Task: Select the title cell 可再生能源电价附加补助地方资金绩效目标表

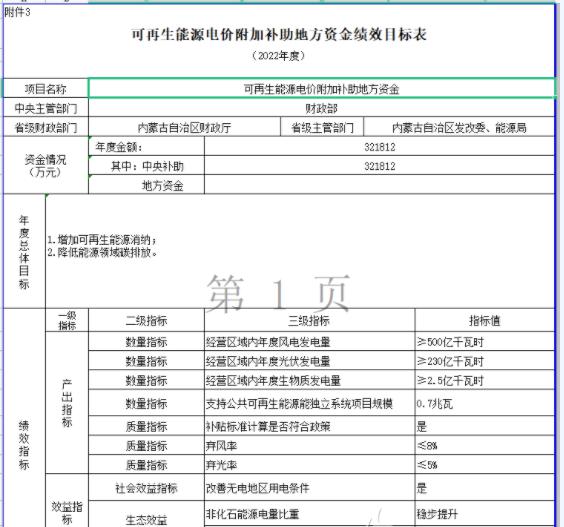Action: pos(279,35)
